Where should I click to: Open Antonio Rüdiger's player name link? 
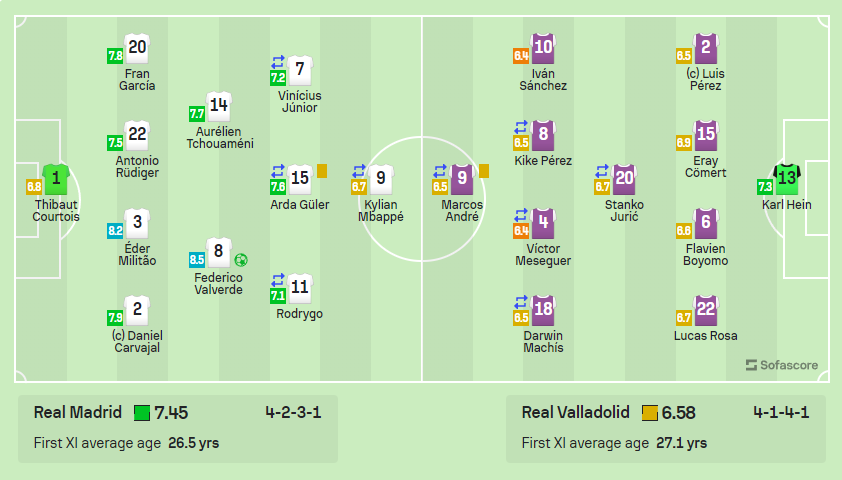pos(137,166)
